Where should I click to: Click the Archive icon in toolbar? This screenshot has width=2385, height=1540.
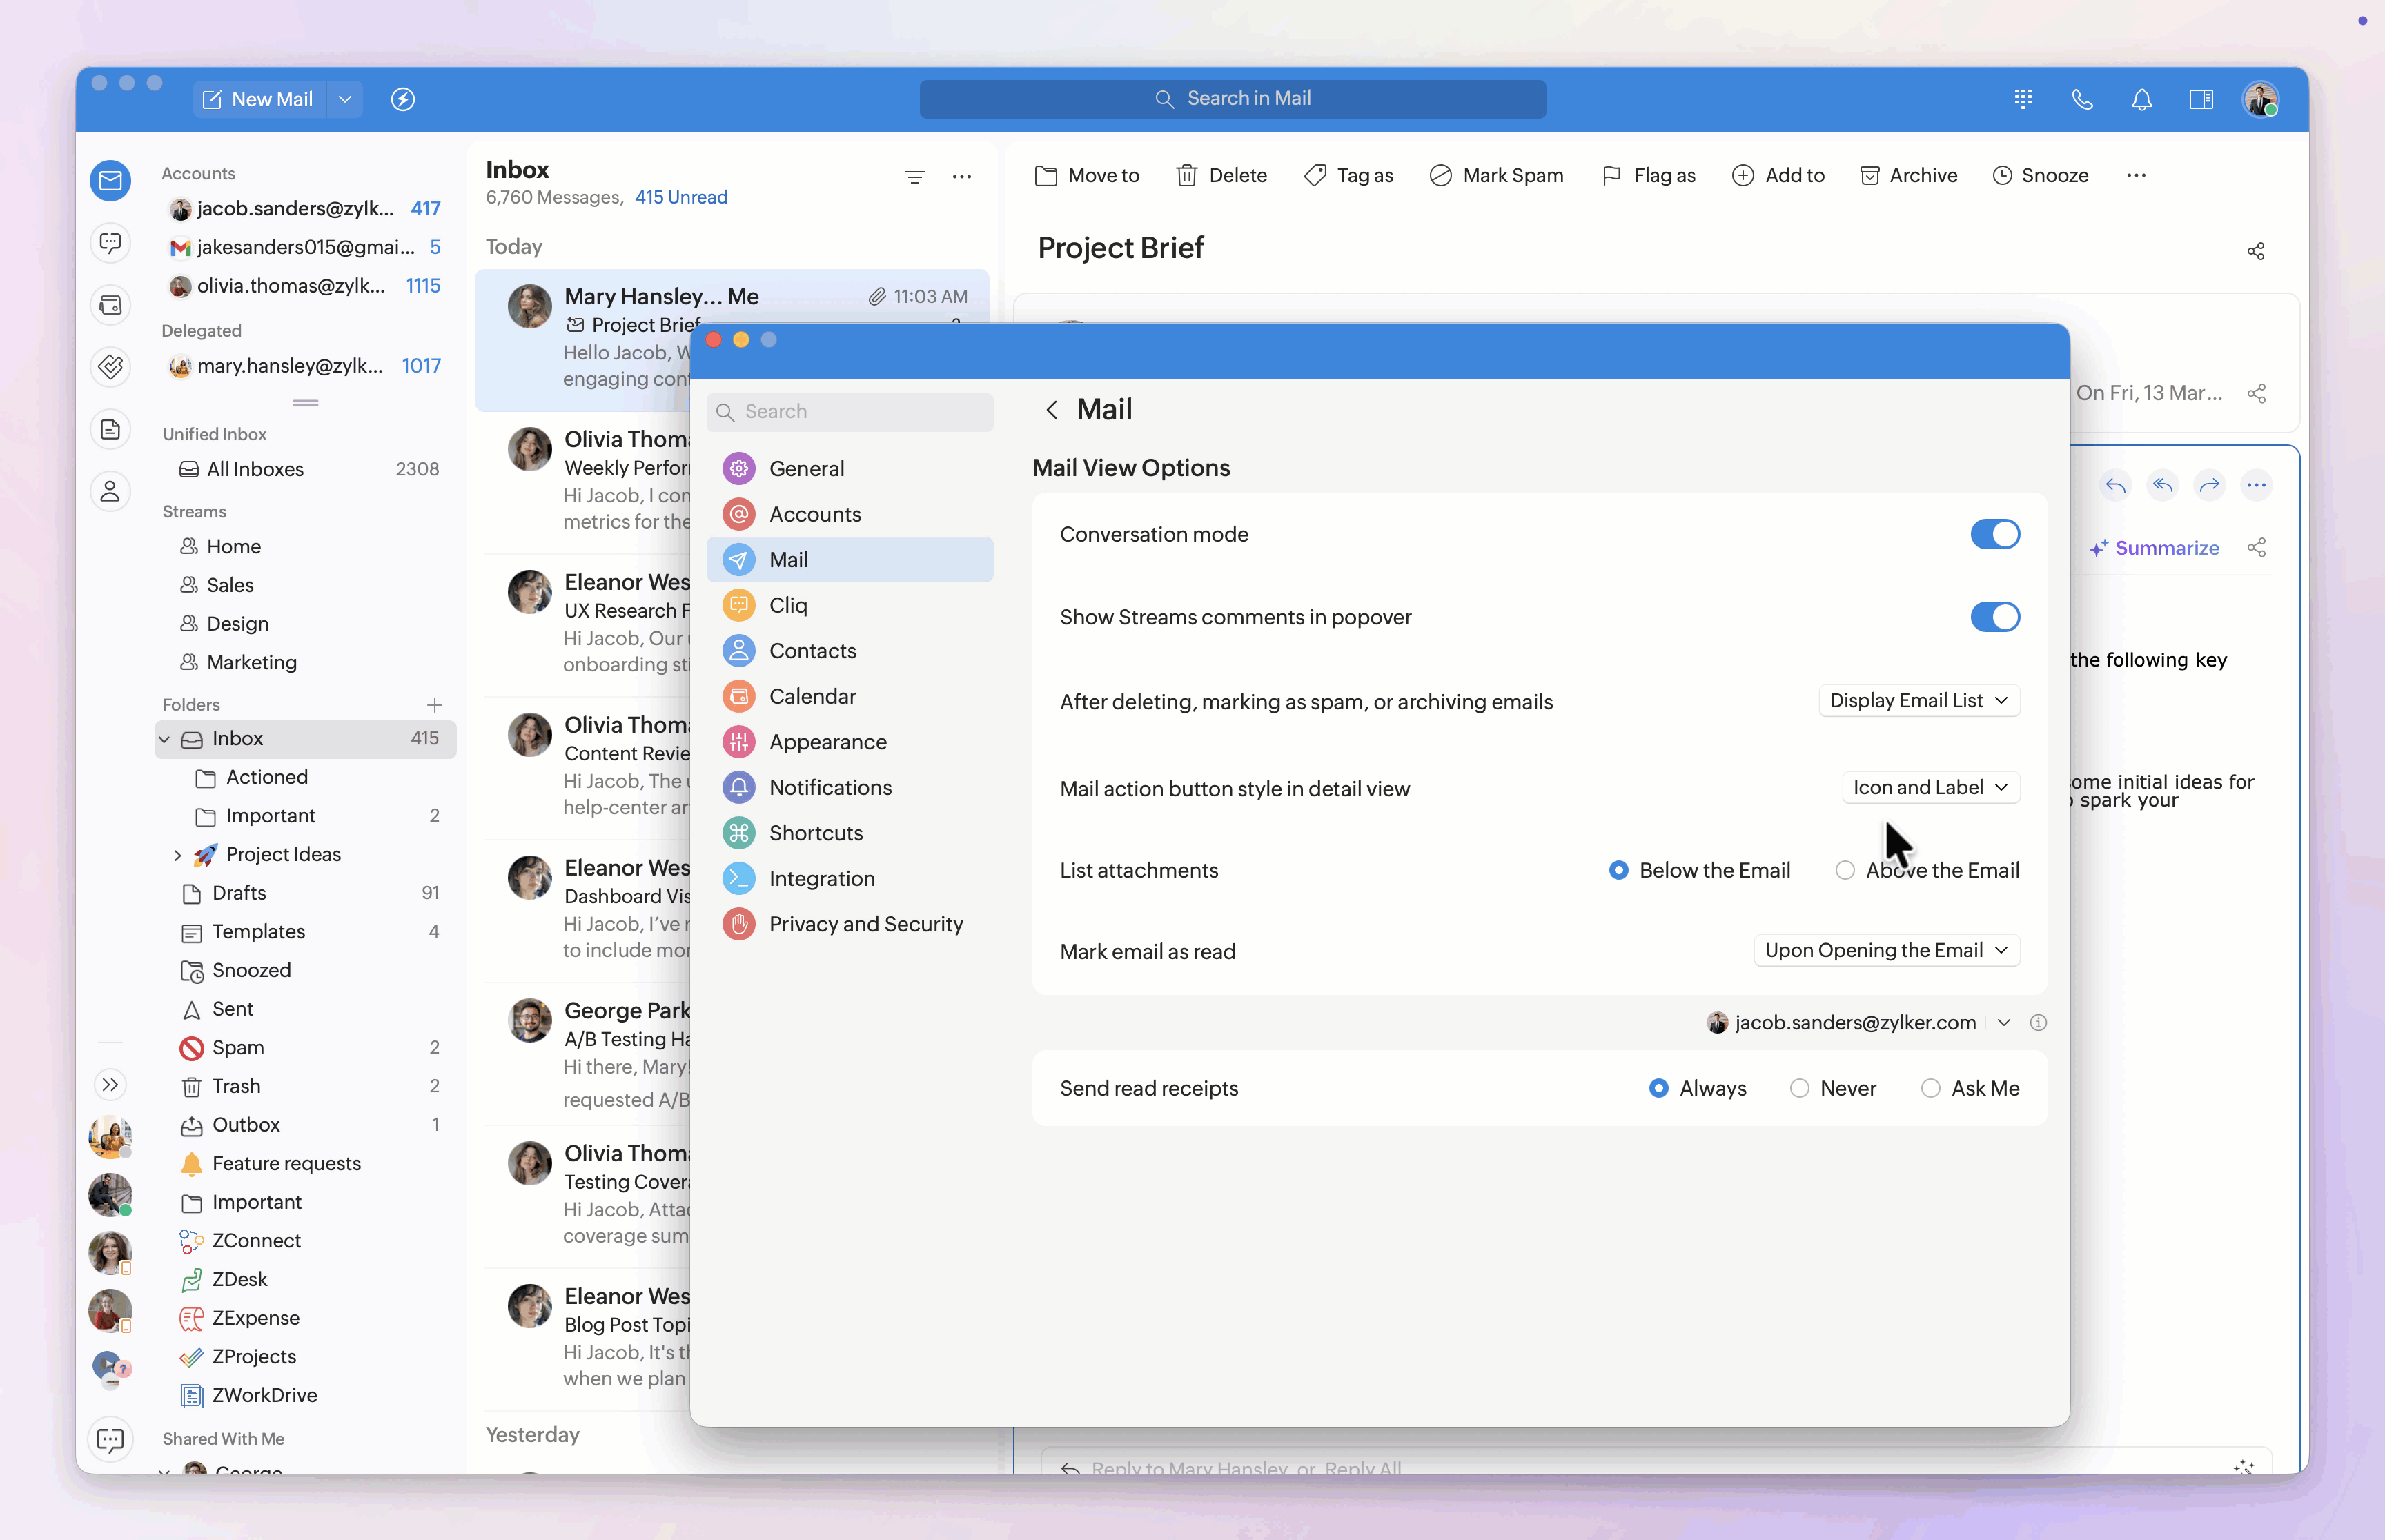pyautogui.click(x=1869, y=175)
